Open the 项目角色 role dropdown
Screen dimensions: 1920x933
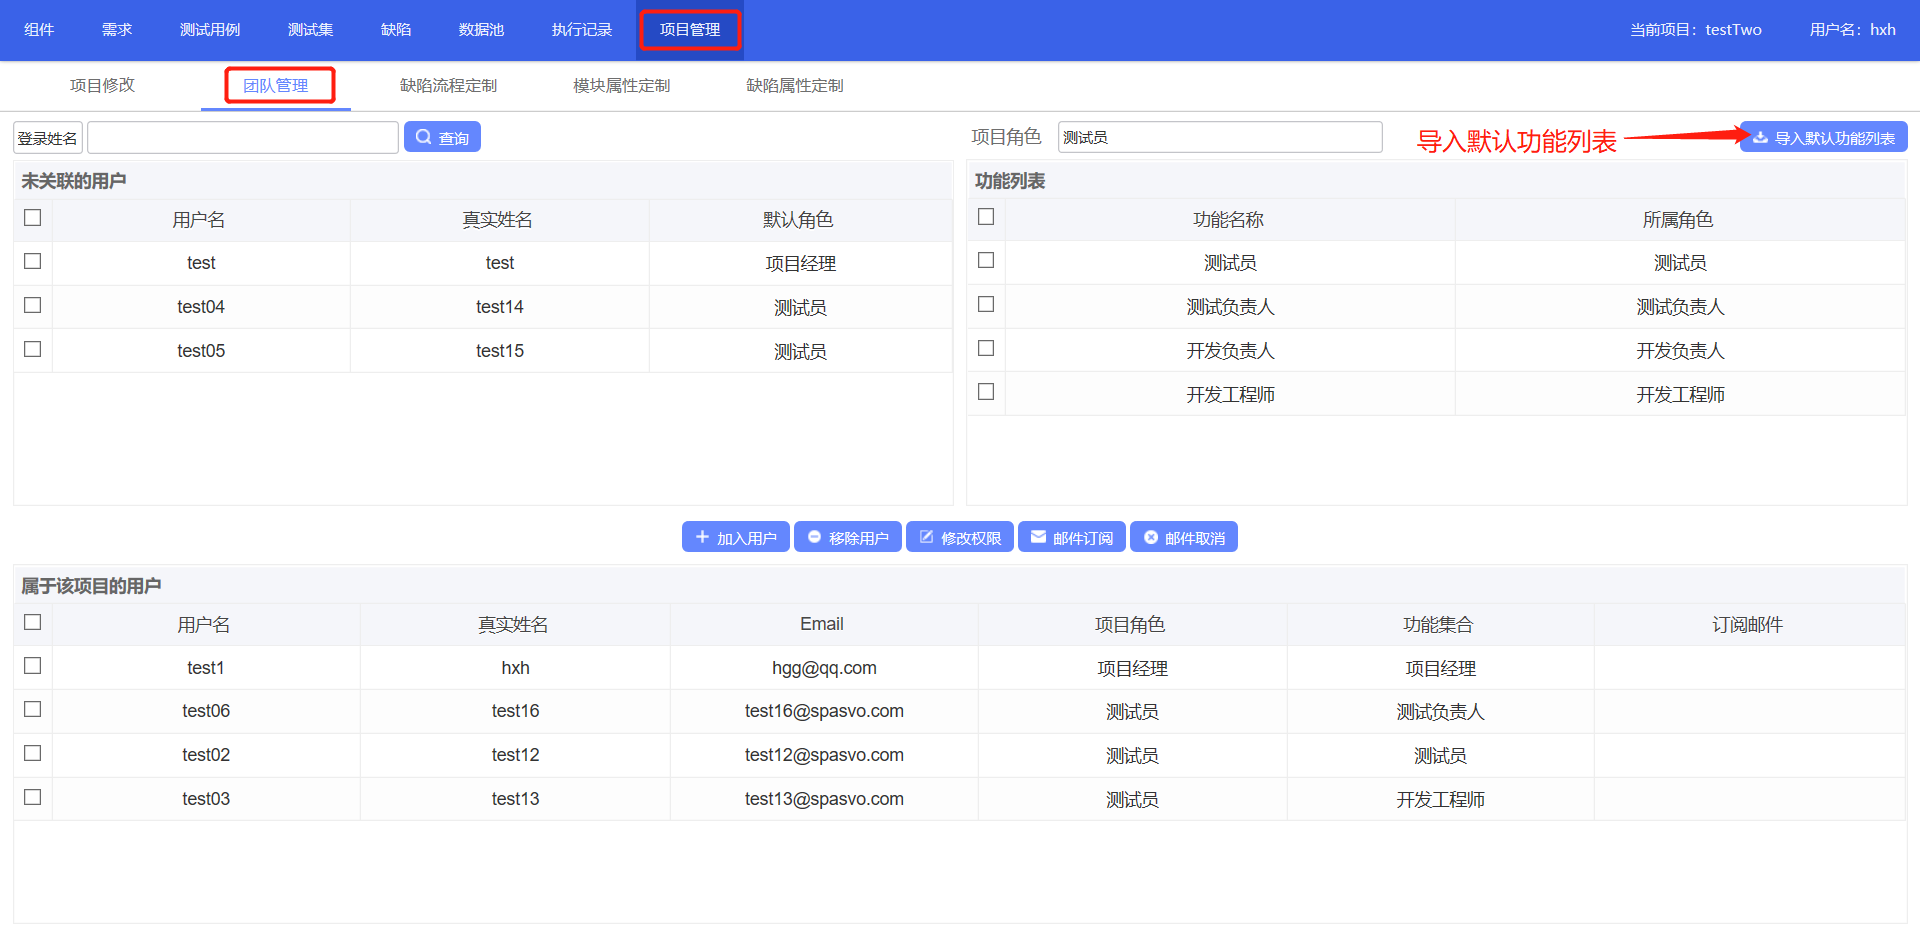tap(1219, 137)
